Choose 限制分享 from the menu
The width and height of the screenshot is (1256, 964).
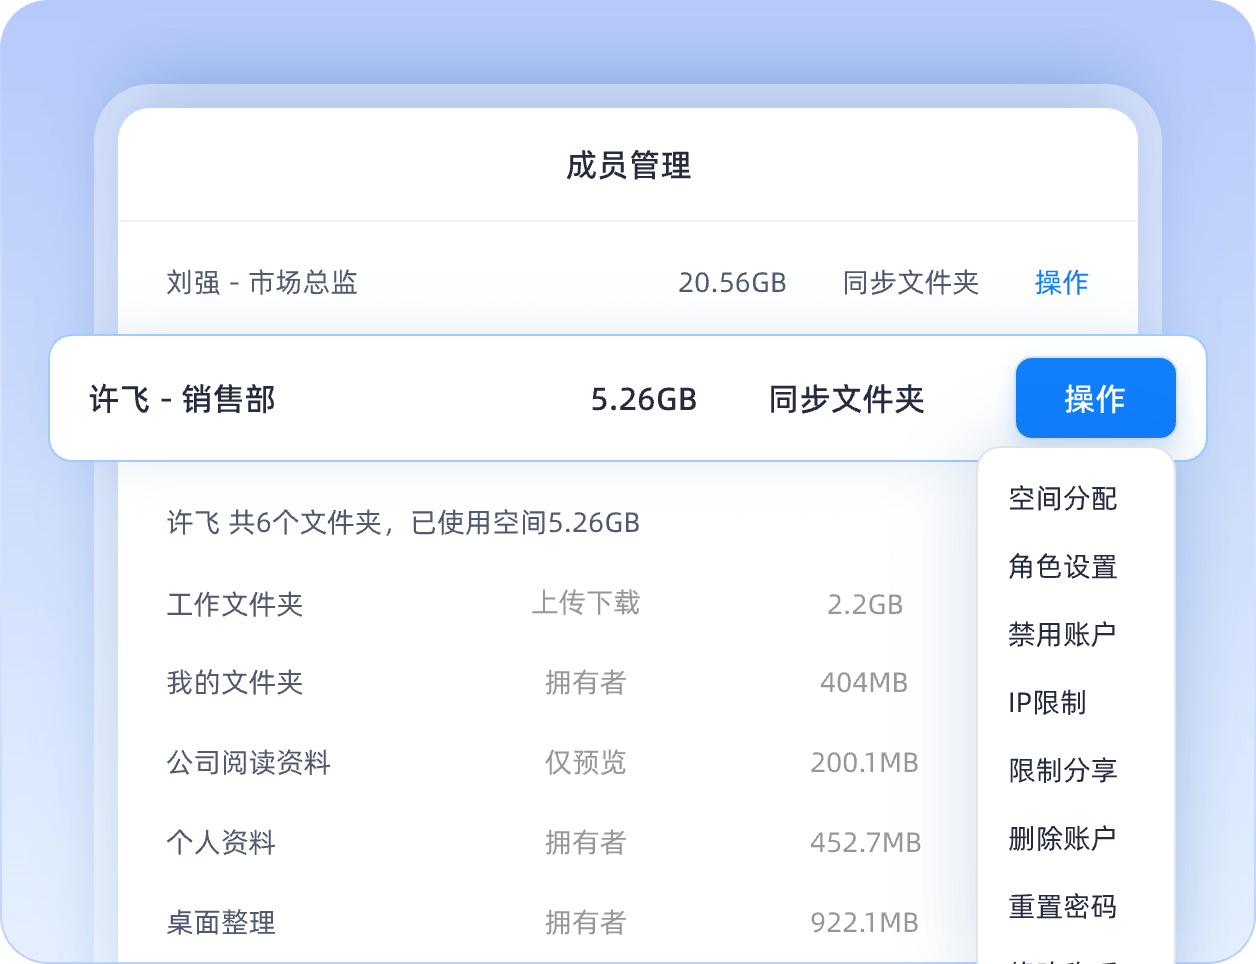(x=1062, y=771)
